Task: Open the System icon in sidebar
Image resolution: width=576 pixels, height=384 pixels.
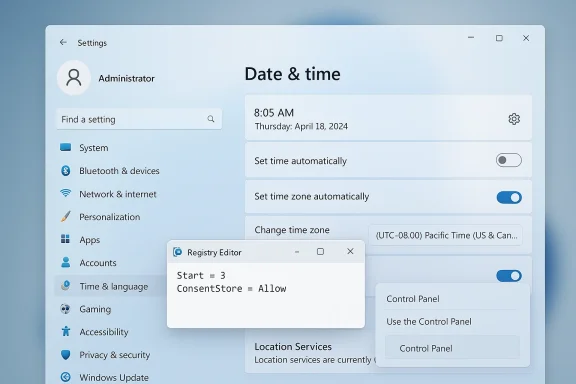Action: [65, 147]
